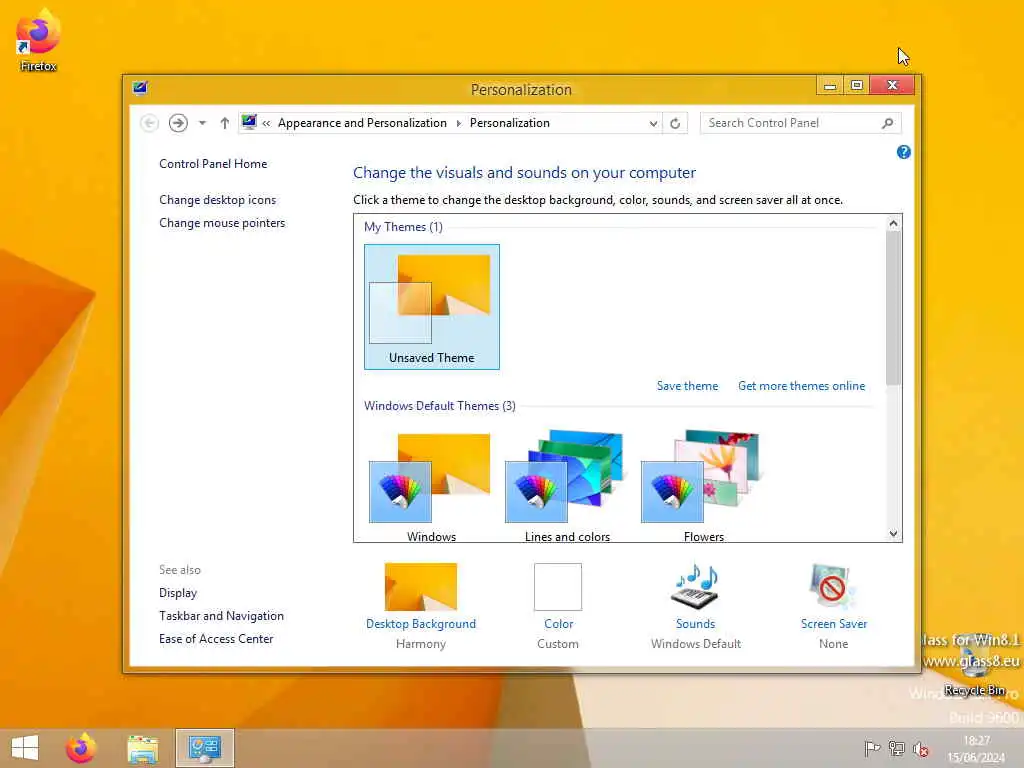
Task: Click the Sounds text link
Action: tap(696, 624)
